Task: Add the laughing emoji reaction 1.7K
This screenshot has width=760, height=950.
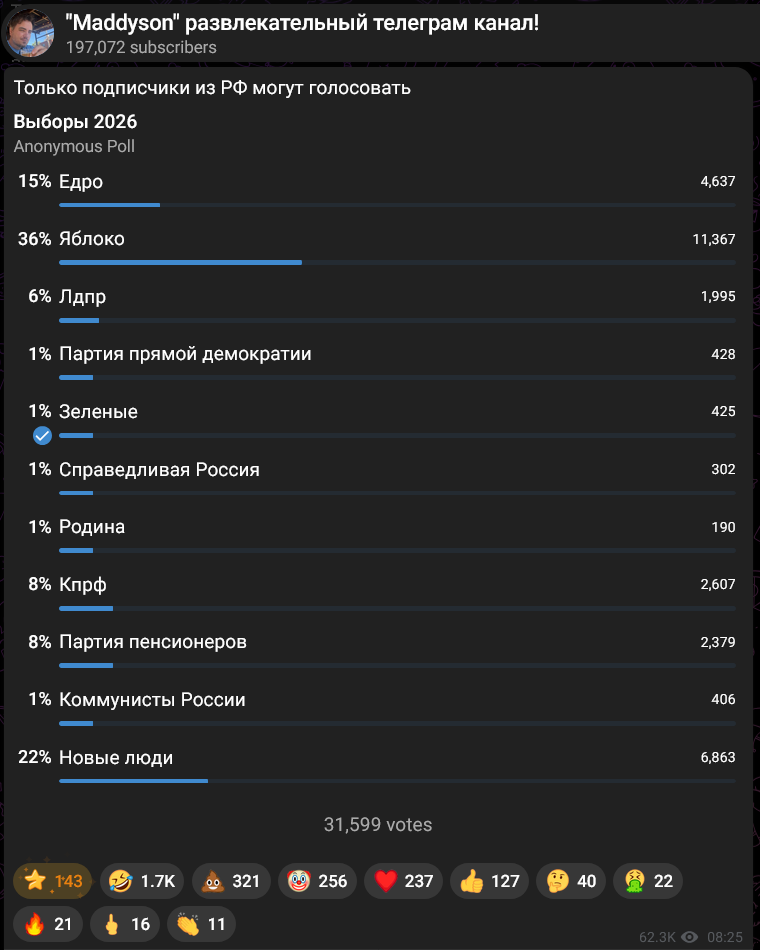Action: [x=142, y=880]
